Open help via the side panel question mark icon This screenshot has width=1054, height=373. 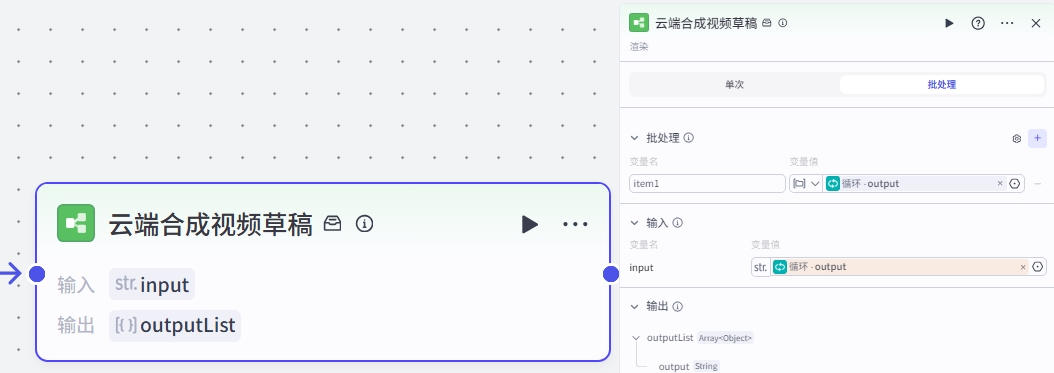pyautogui.click(x=978, y=23)
